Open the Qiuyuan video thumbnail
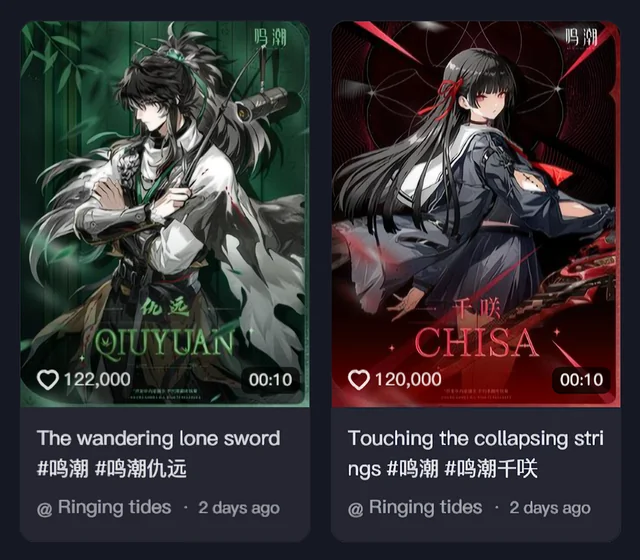 coord(165,214)
